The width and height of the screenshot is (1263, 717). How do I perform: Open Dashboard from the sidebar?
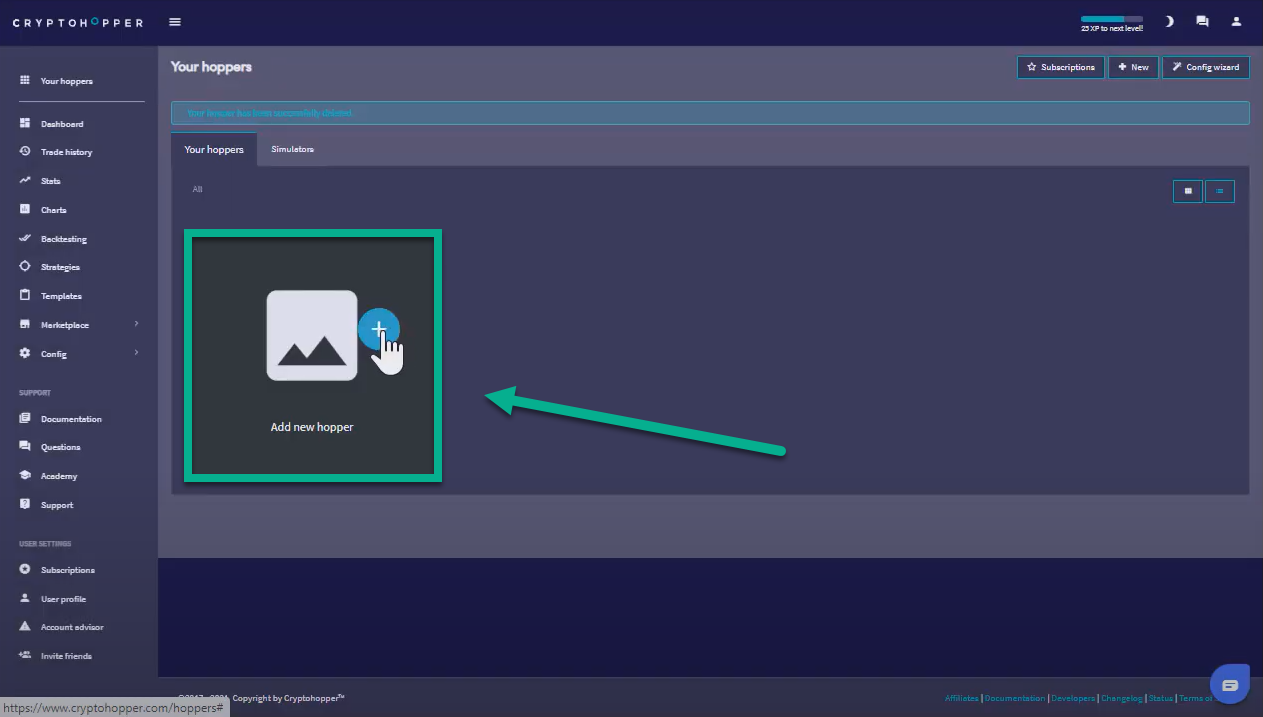pos(62,124)
